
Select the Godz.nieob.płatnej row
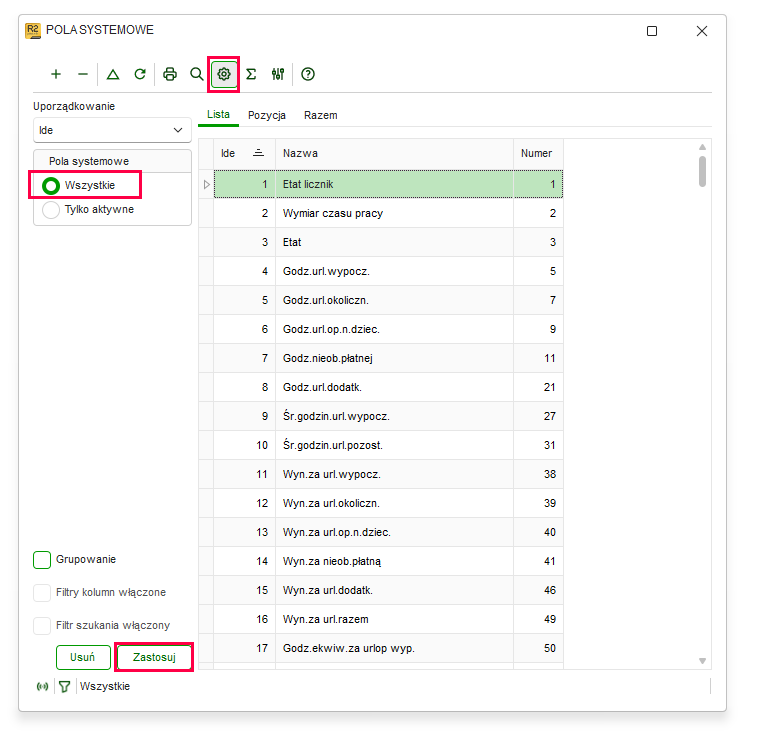pos(388,358)
